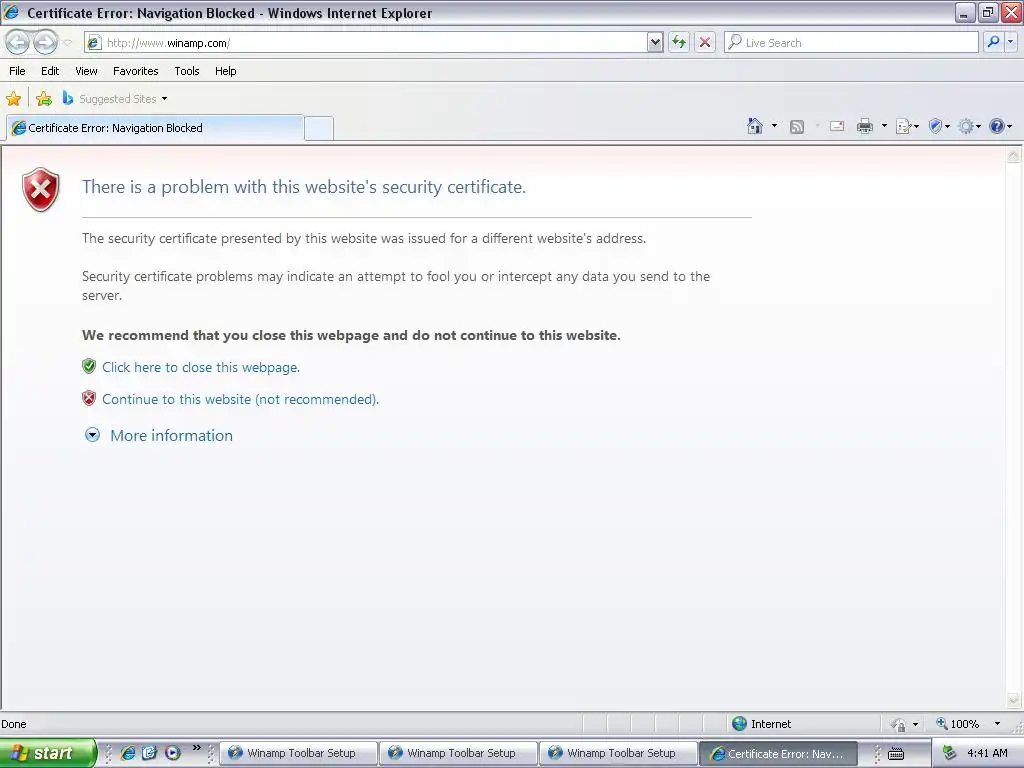Open the File menu
Screen dimensions: 1024x768
click(17, 71)
